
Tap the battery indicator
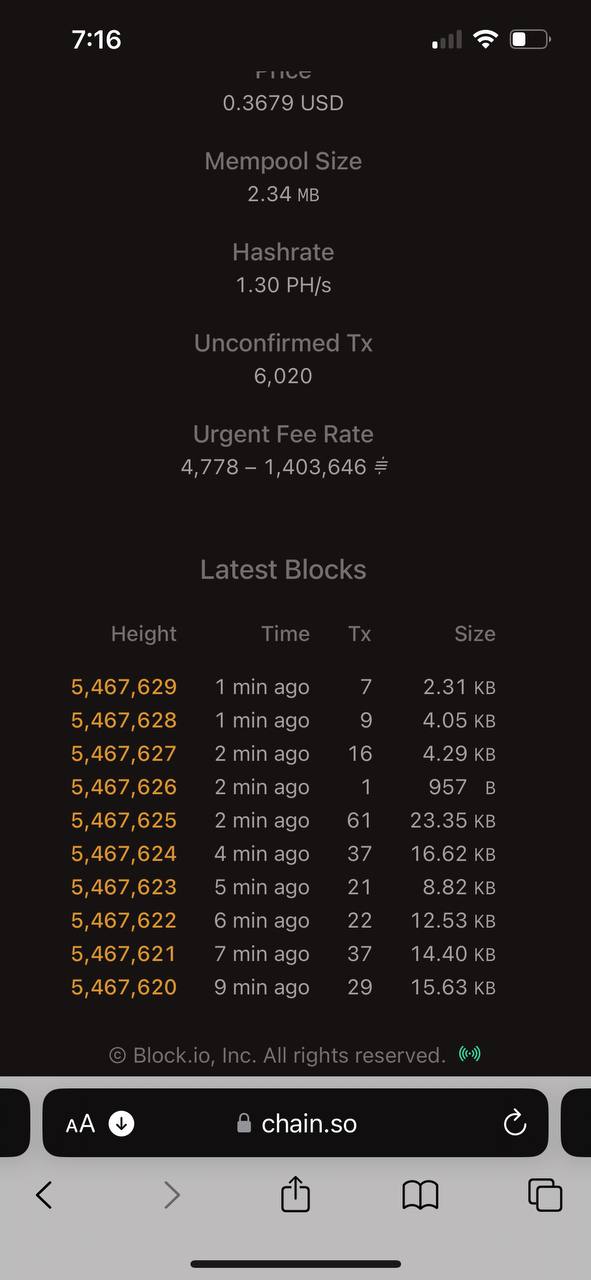click(x=530, y=39)
